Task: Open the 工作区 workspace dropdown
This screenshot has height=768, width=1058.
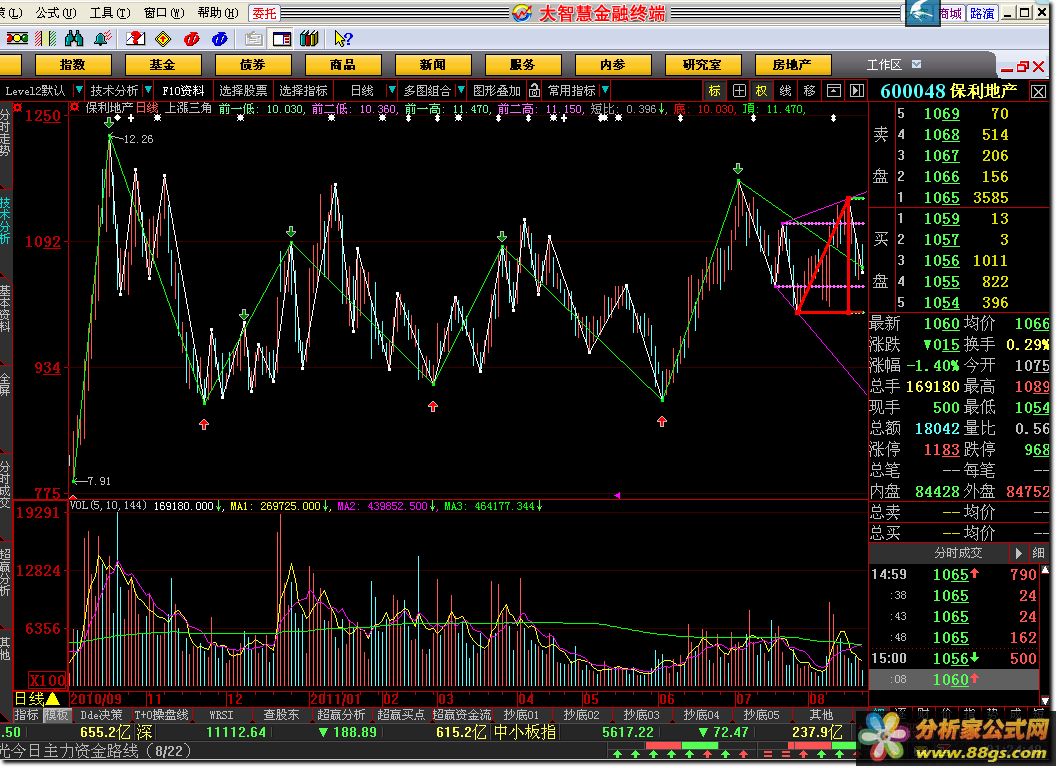Action: point(916,64)
